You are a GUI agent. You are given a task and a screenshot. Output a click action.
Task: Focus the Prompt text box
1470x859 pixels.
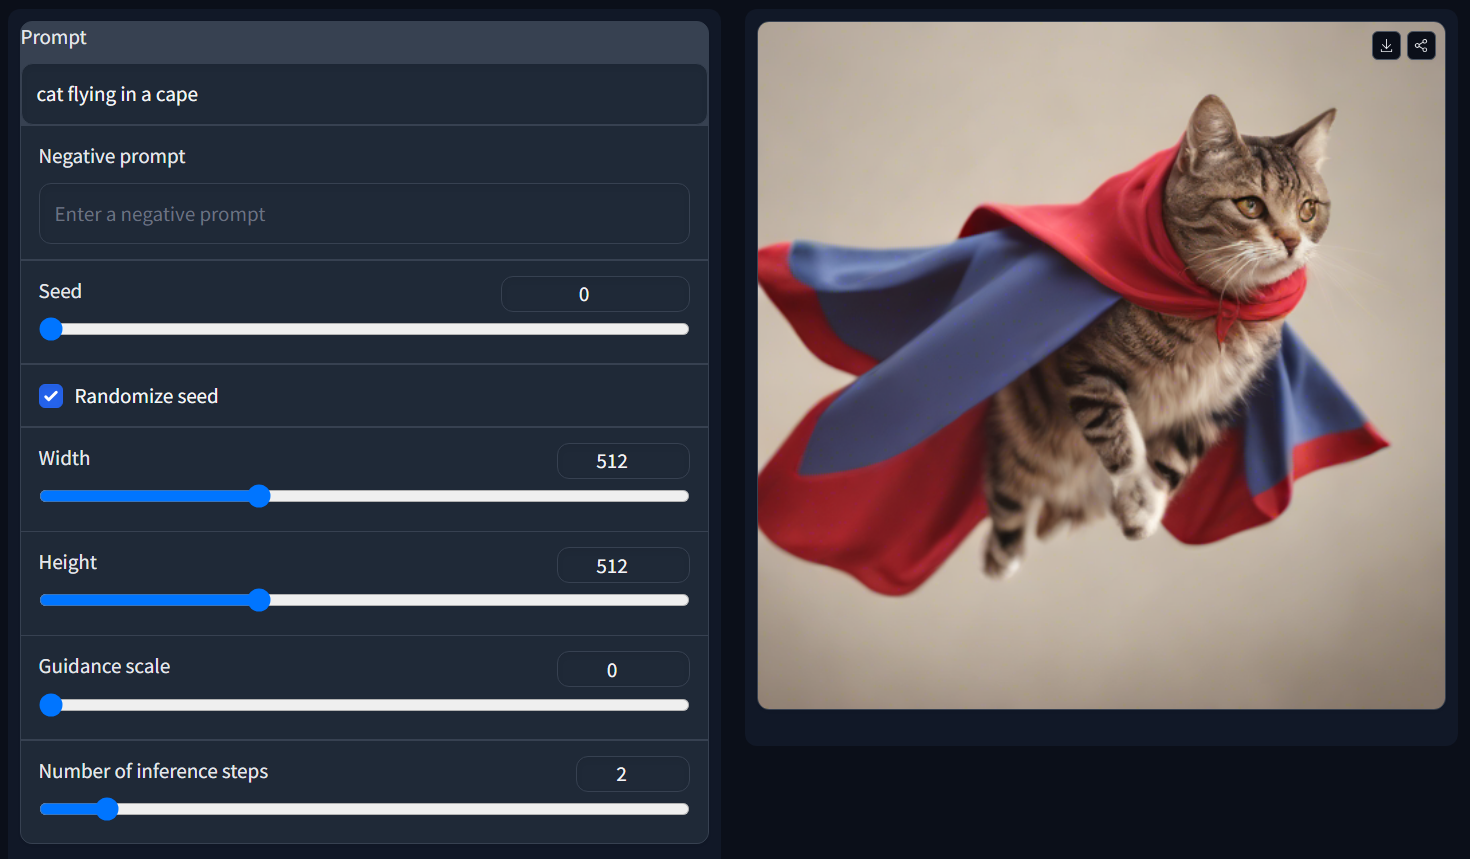tap(364, 95)
